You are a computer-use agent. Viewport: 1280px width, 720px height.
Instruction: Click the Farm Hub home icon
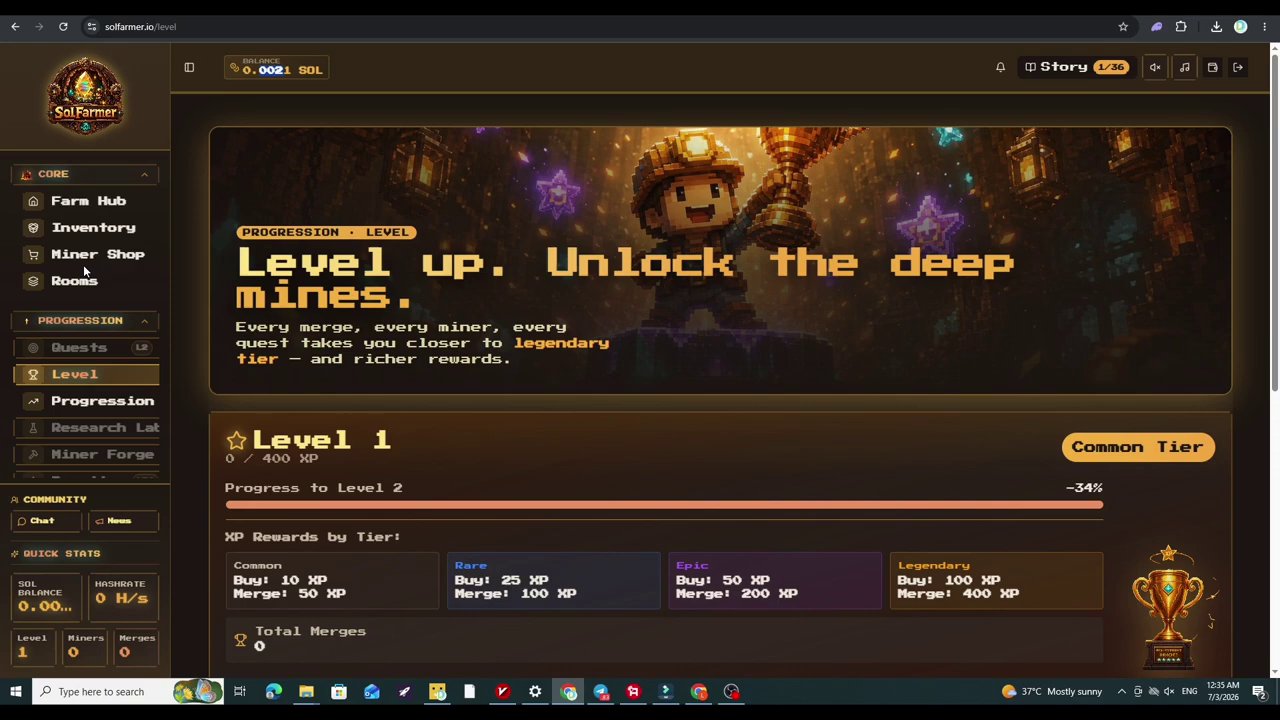click(33, 201)
